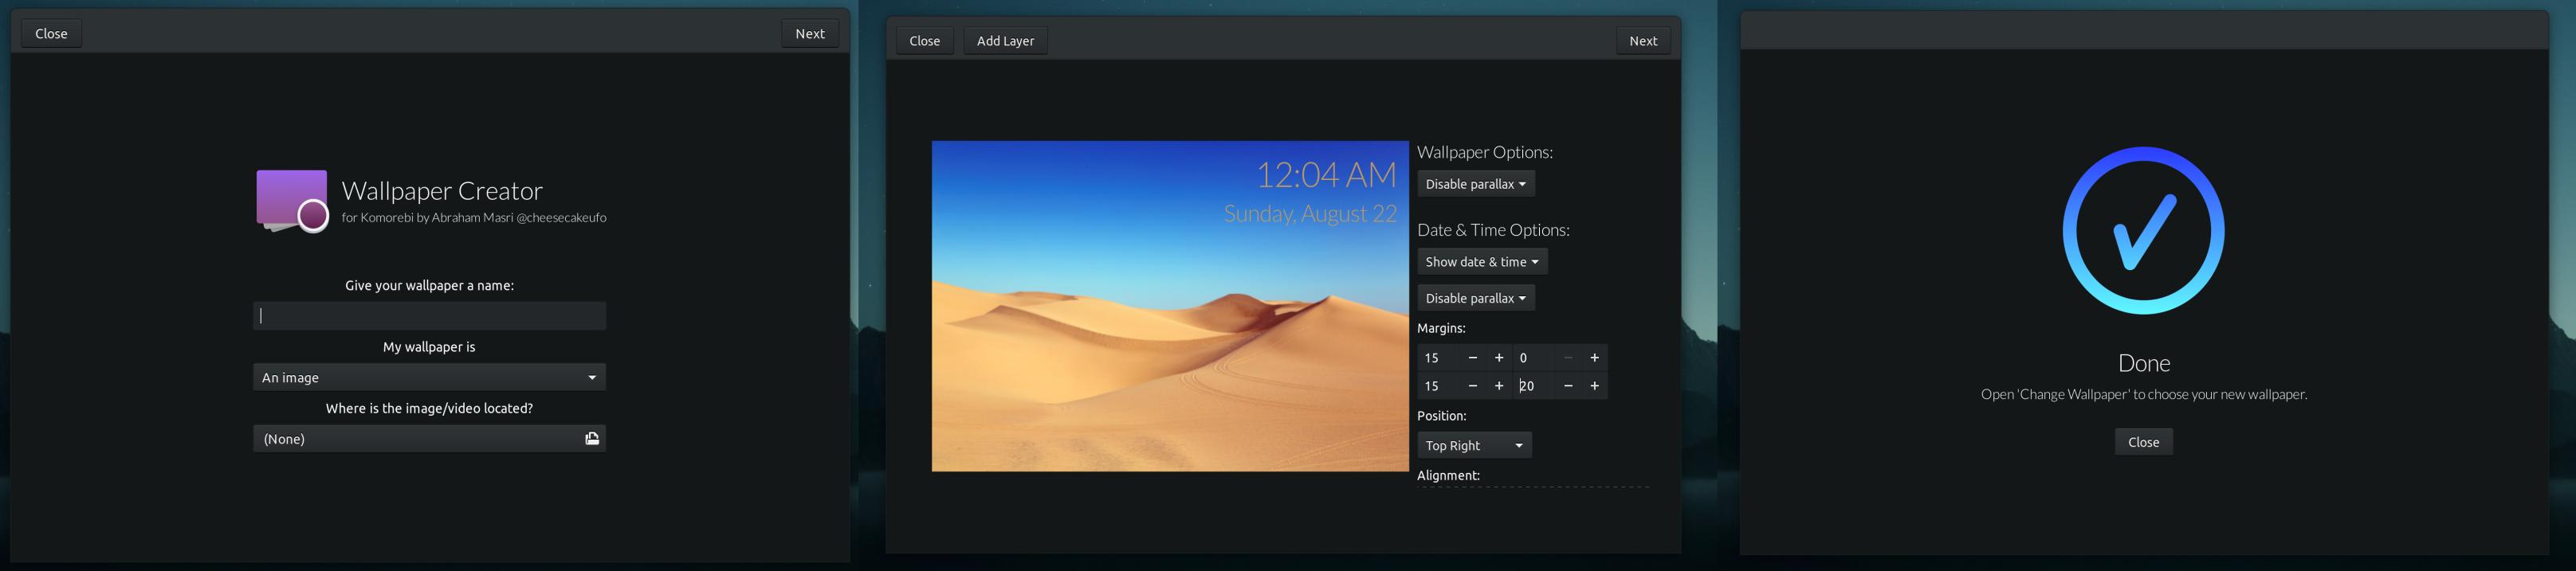2576x571 pixels.
Task: Click the margin field showing 0
Action: 1534,358
